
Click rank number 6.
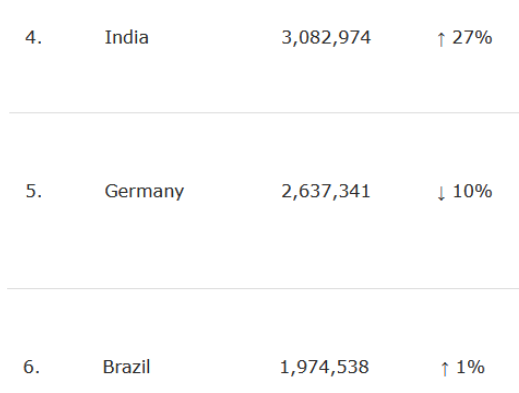click(x=31, y=367)
